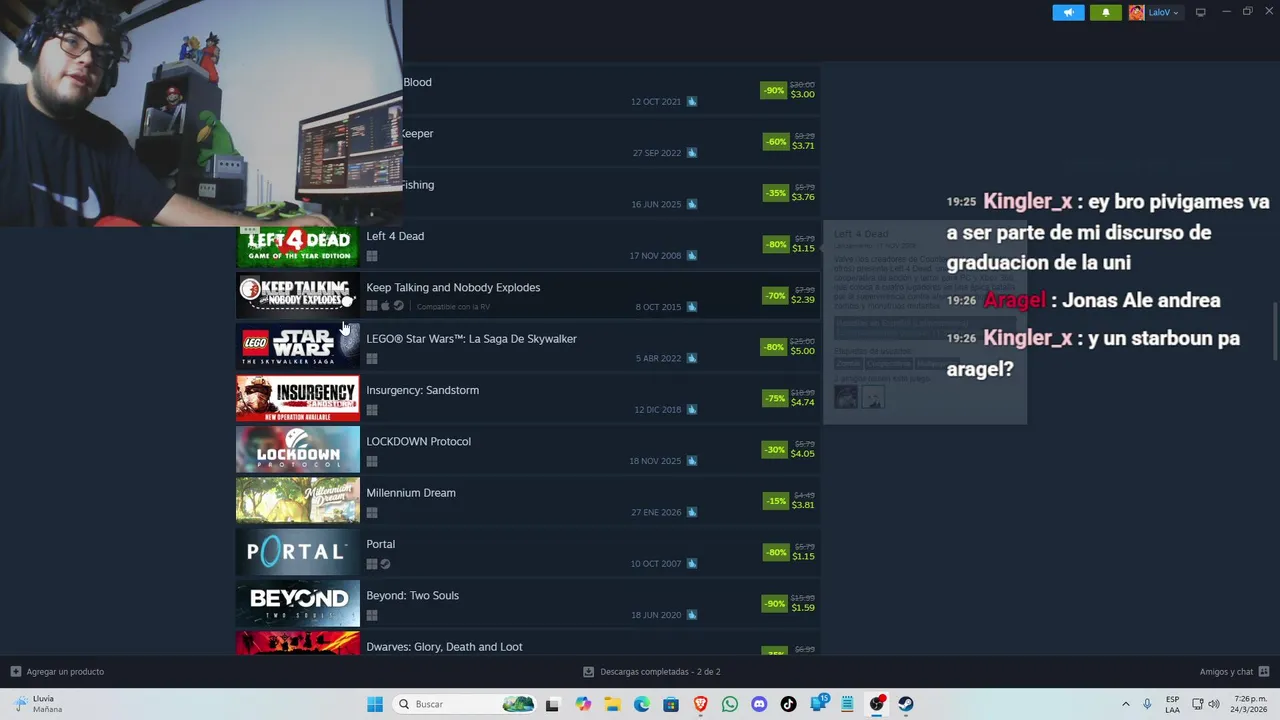Open the Brave browser taskbar icon
Screen dimensions: 1280x720
(701, 704)
